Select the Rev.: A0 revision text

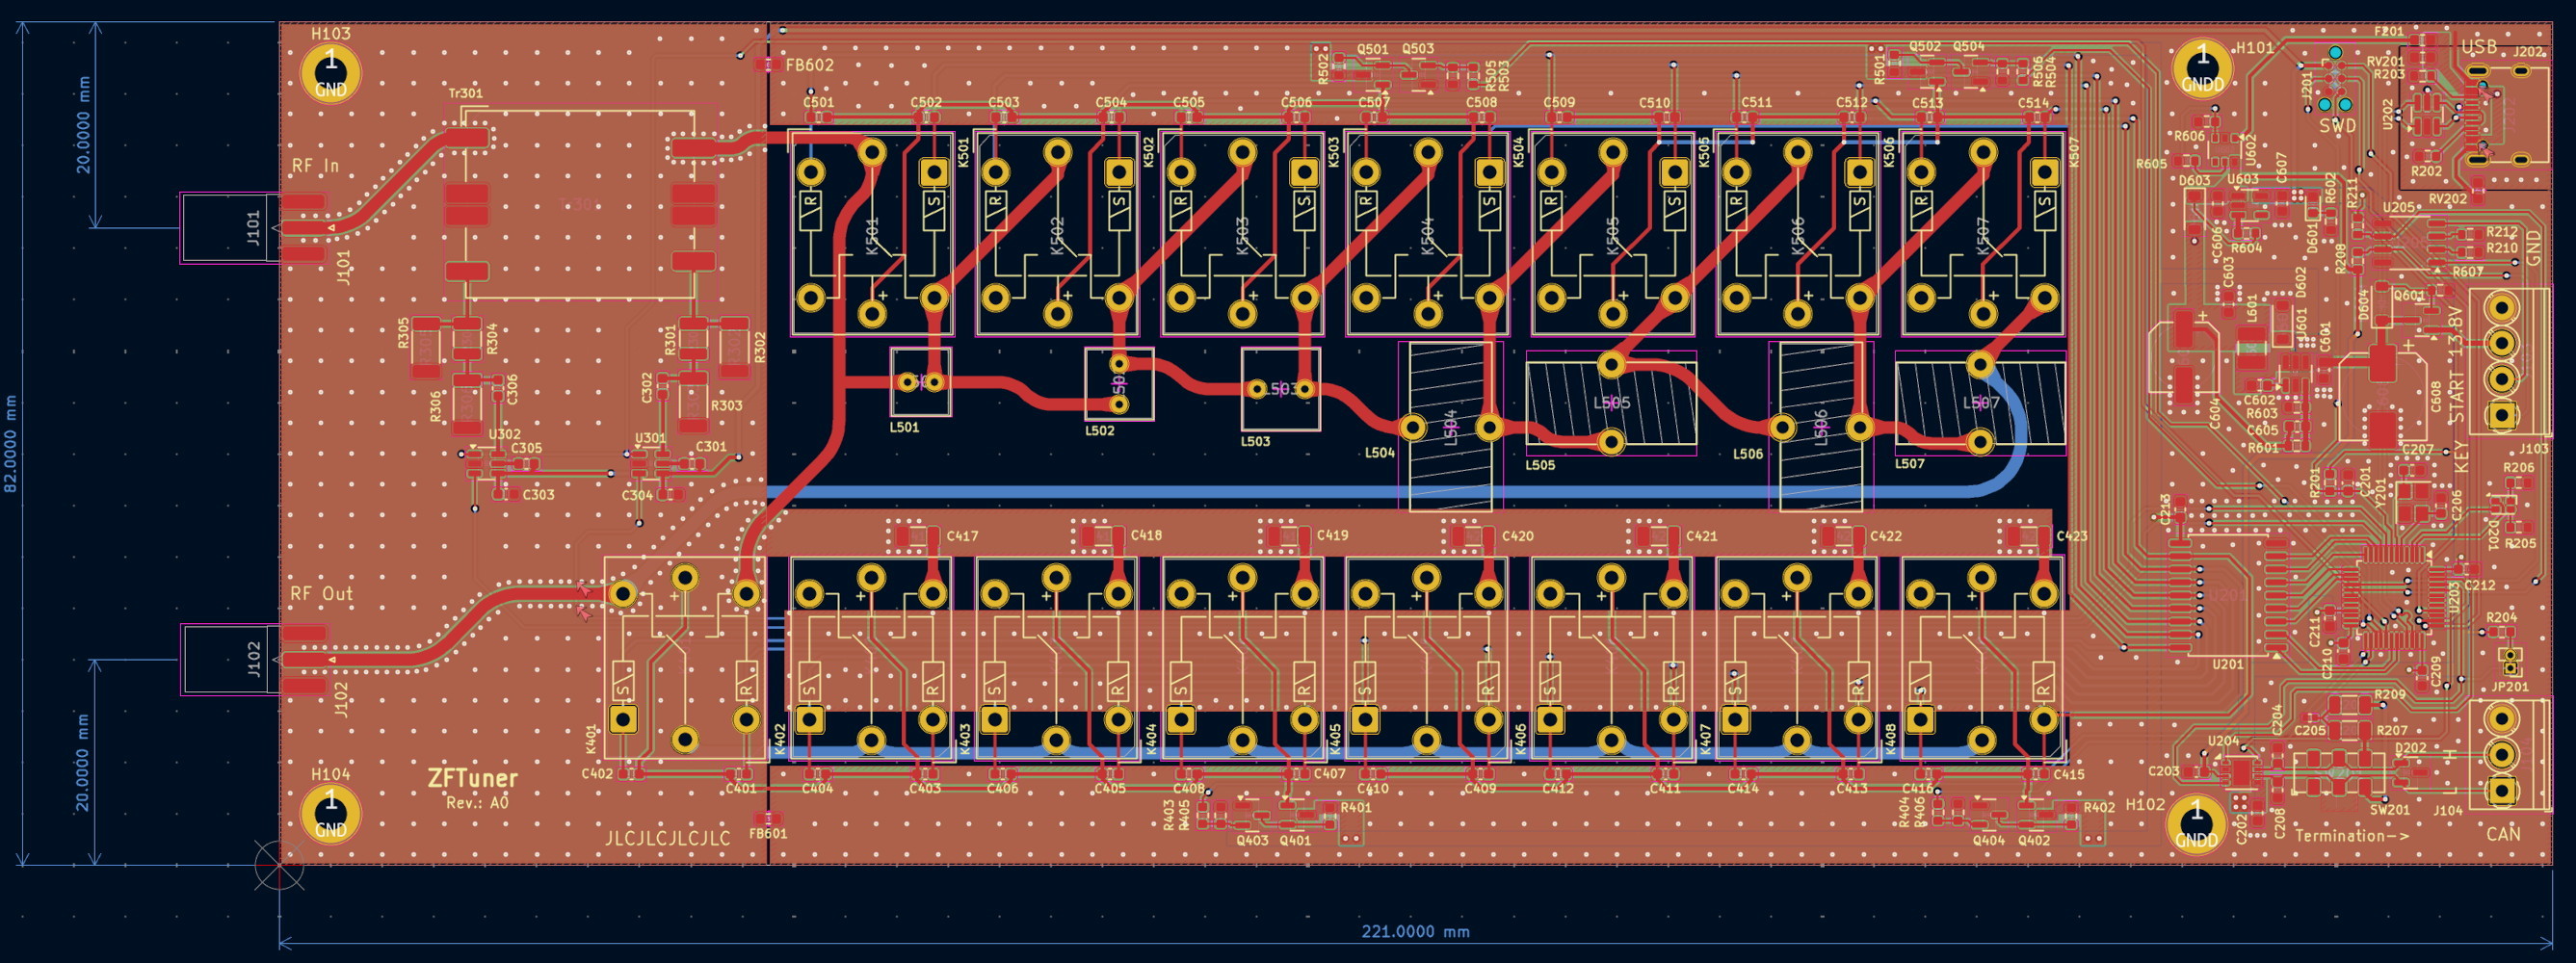click(478, 803)
